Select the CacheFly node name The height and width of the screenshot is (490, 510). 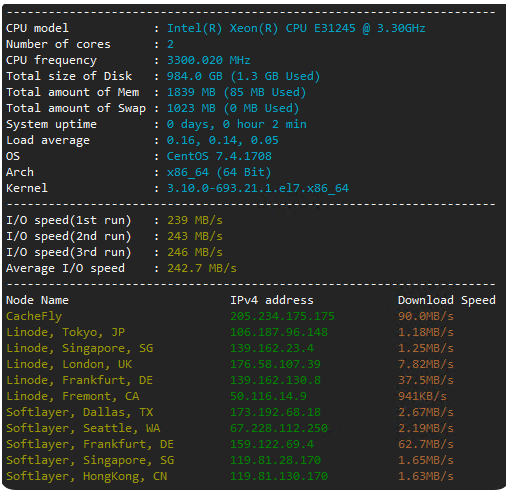34,316
